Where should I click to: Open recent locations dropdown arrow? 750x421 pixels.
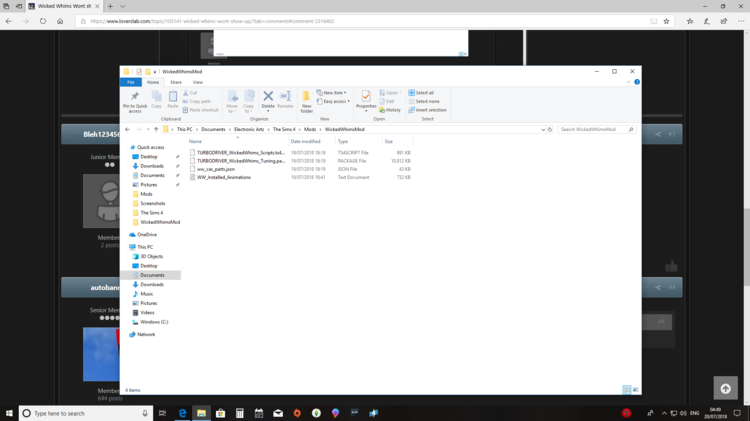148,130
